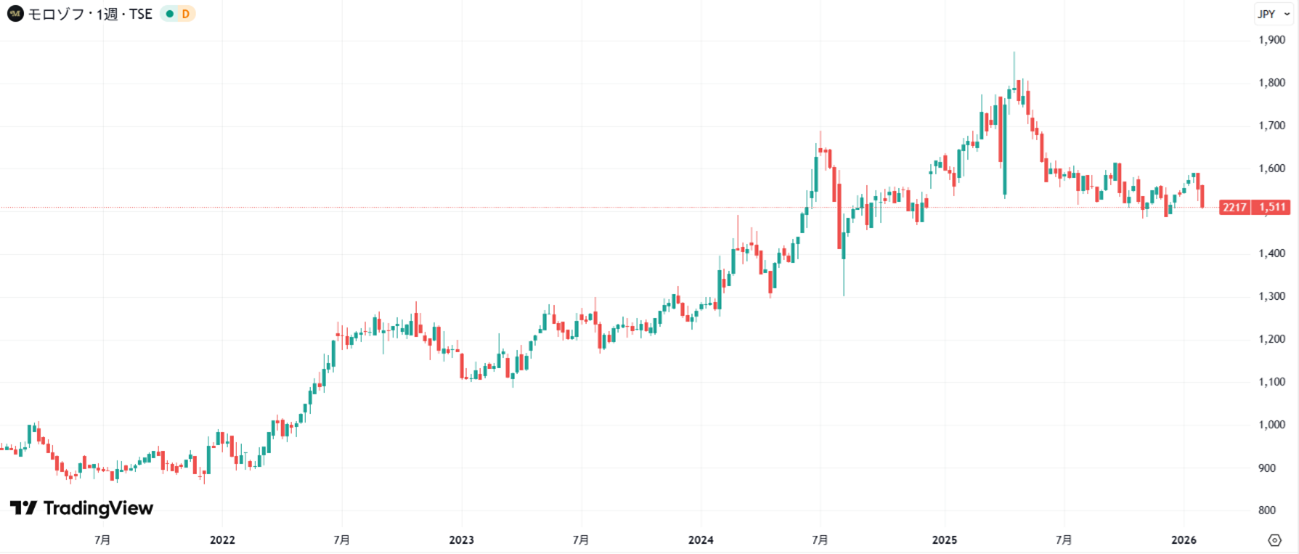Click the Morozoff company logo icon
1299x554 pixels.
tap(15, 14)
